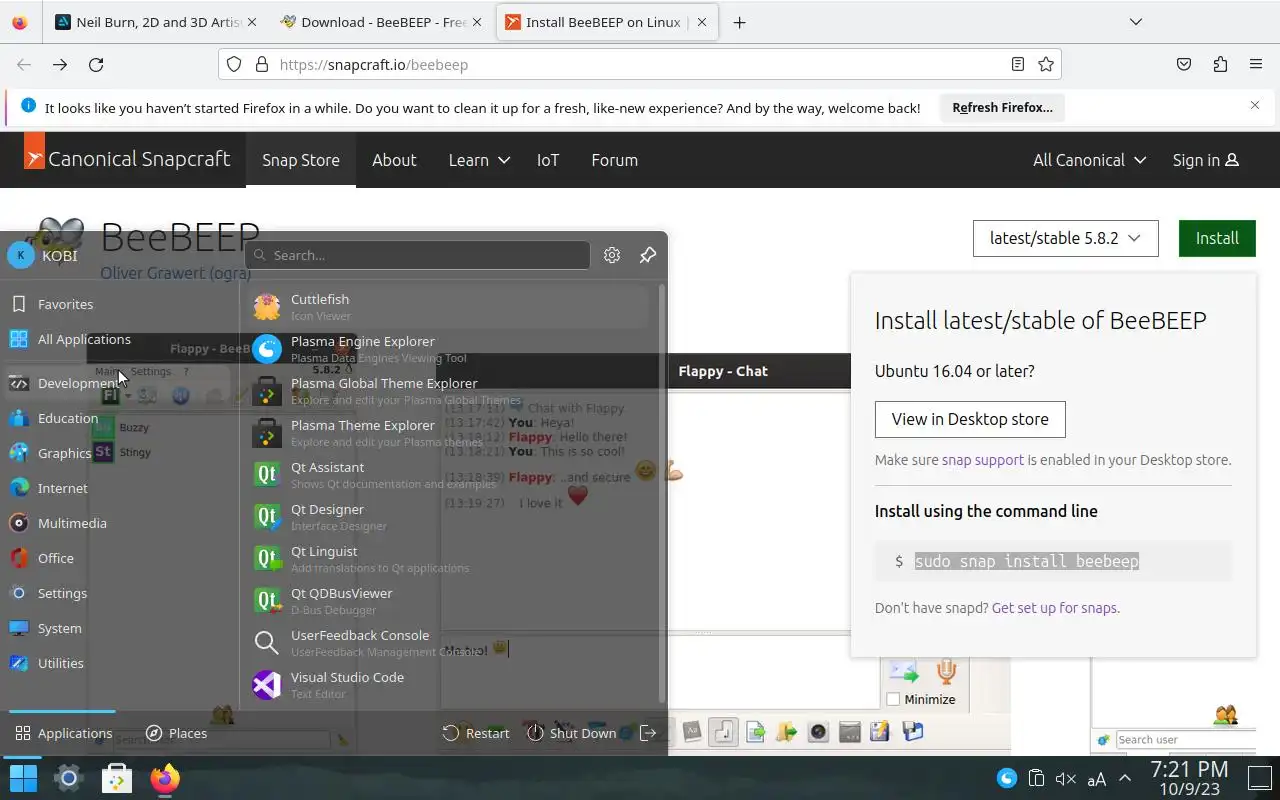Select the All Applications category
This screenshot has width=1280, height=800.
point(120,339)
